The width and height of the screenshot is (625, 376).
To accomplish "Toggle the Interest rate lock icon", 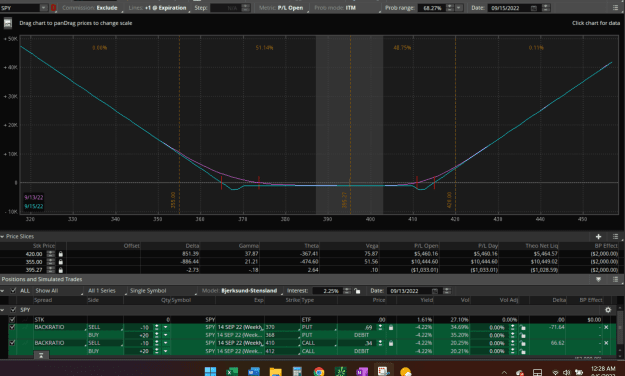I will click(x=357, y=291).
